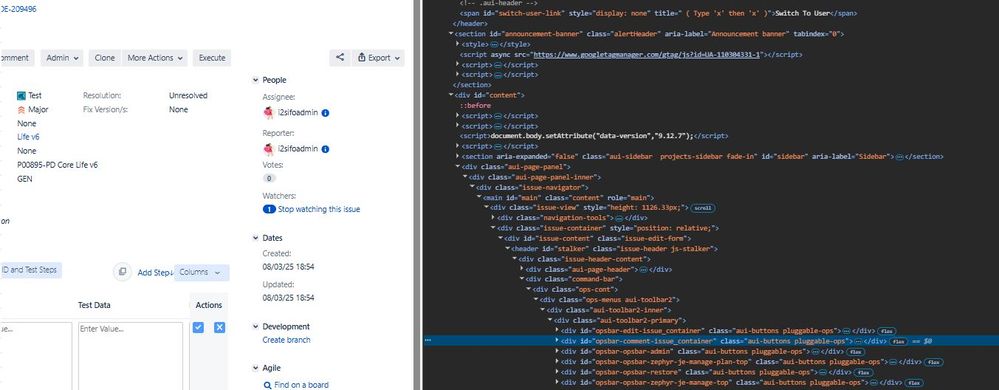Click the blue checkmark save step action
This screenshot has height=390, width=999.
198,328
